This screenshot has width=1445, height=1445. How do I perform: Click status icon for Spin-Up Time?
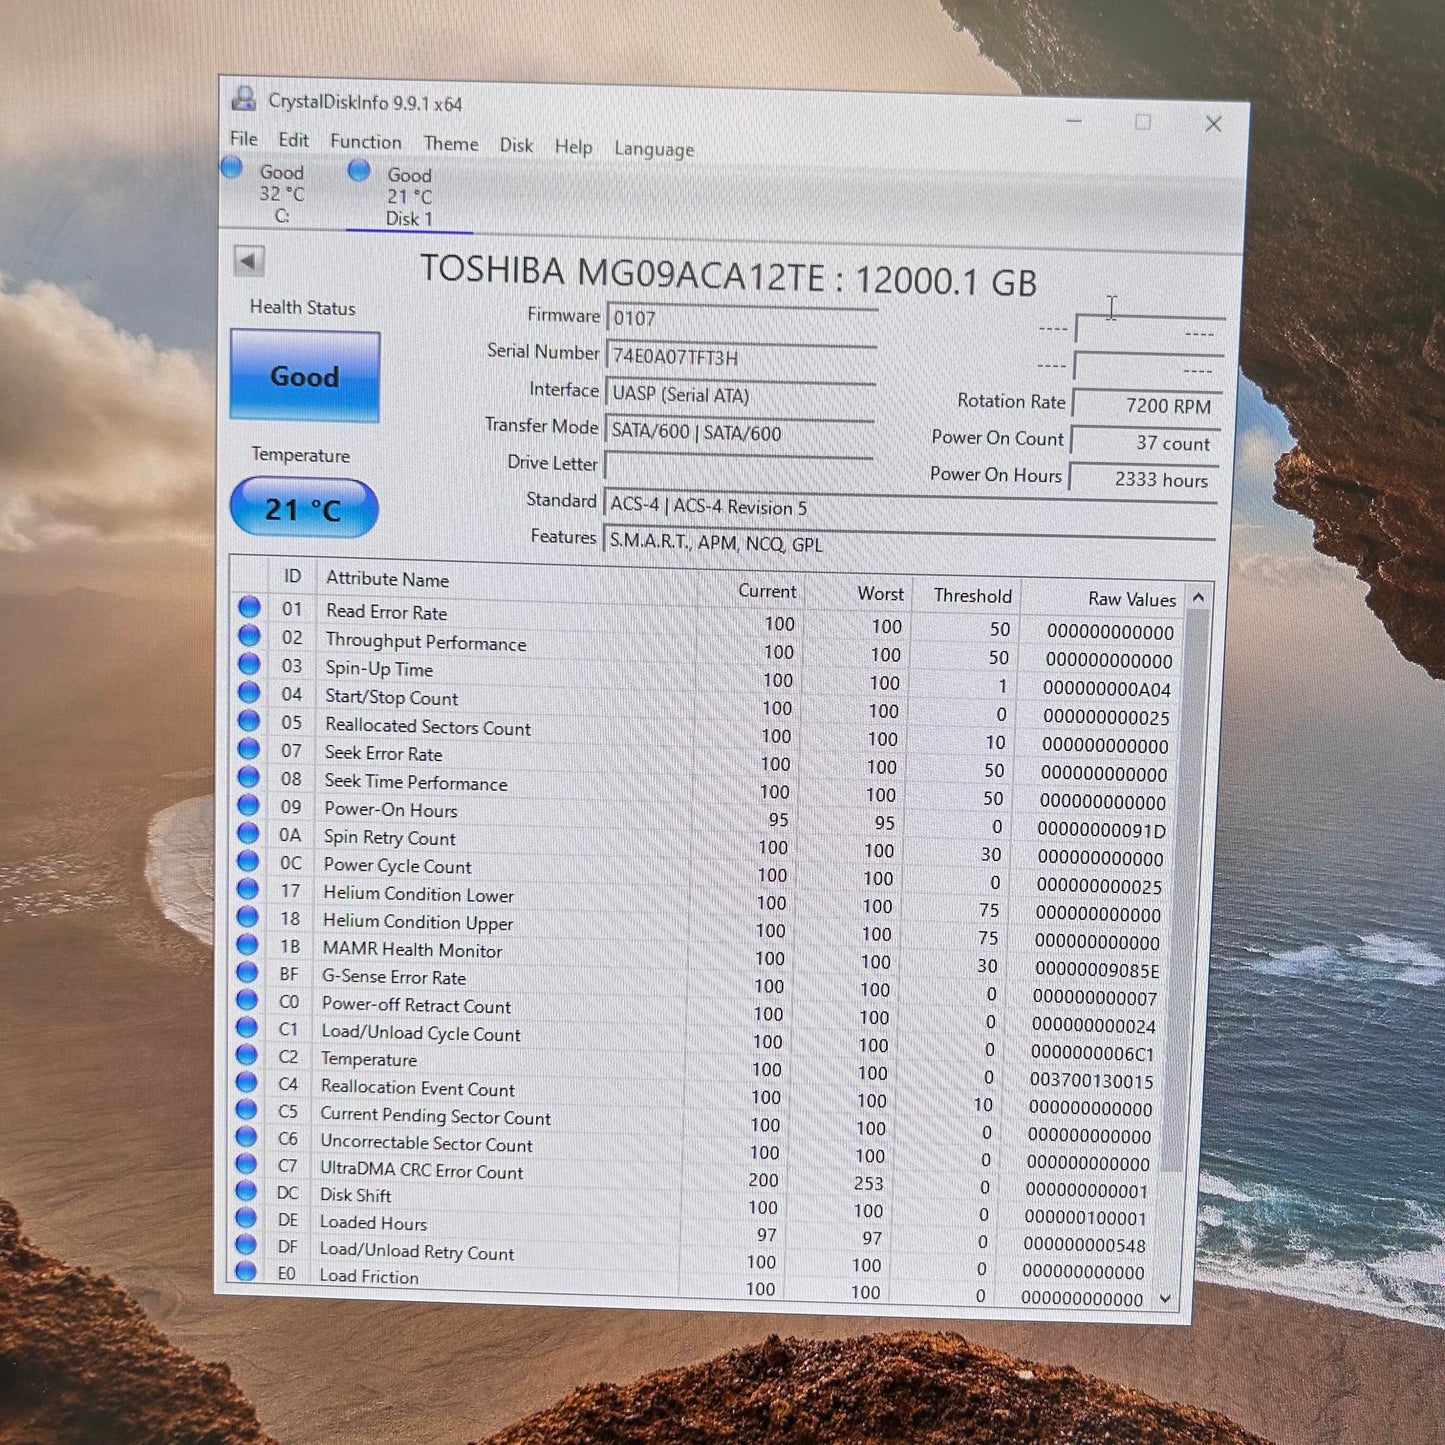click(249, 664)
